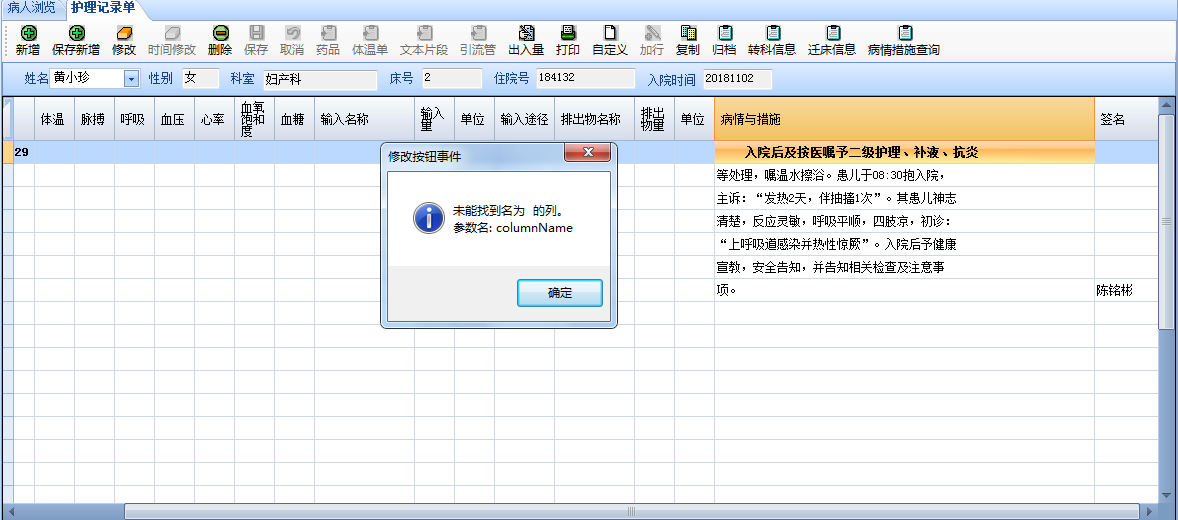Click the 血压 column header

pyautogui.click(x=174, y=119)
